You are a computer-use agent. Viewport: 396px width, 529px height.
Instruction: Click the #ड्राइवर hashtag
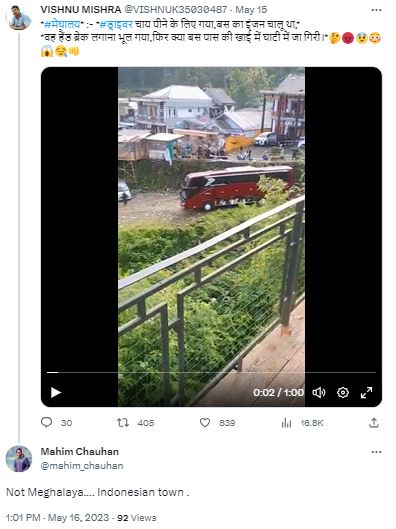[116, 24]
